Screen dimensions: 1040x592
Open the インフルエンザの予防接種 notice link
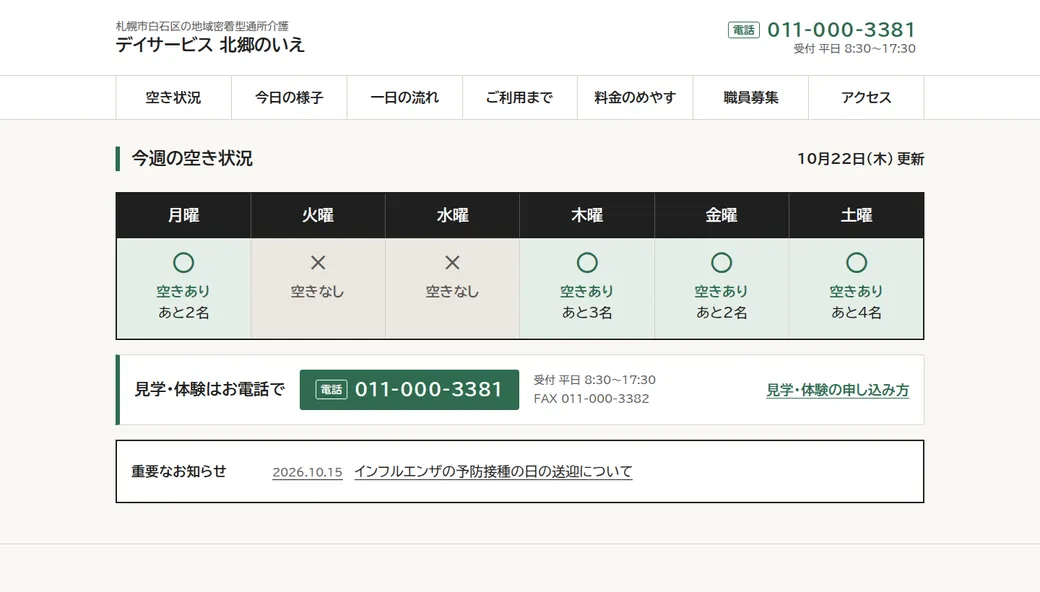point(493,471)
